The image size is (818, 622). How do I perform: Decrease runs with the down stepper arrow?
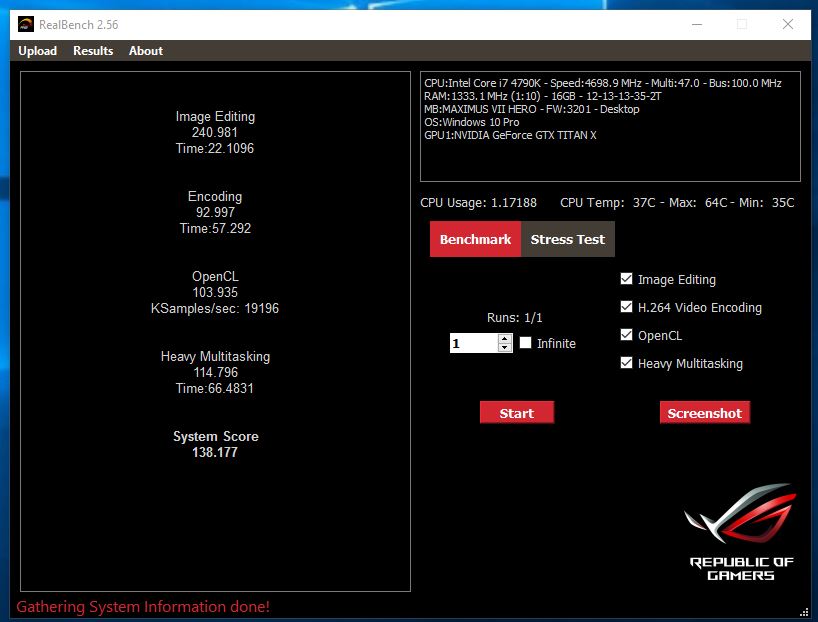(504, 348)
